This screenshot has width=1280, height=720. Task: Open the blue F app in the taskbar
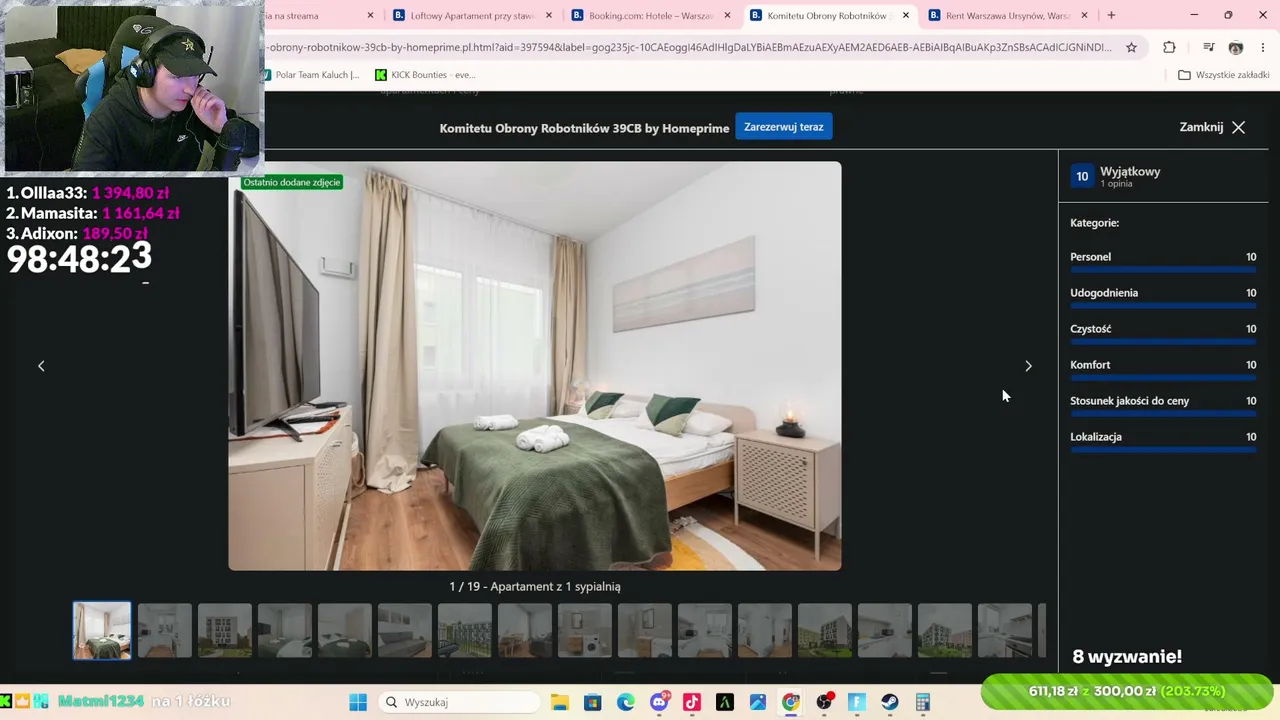[857, 702]
